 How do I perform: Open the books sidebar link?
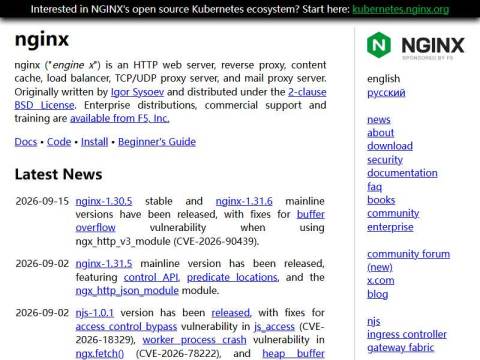(x=381, y=200)
